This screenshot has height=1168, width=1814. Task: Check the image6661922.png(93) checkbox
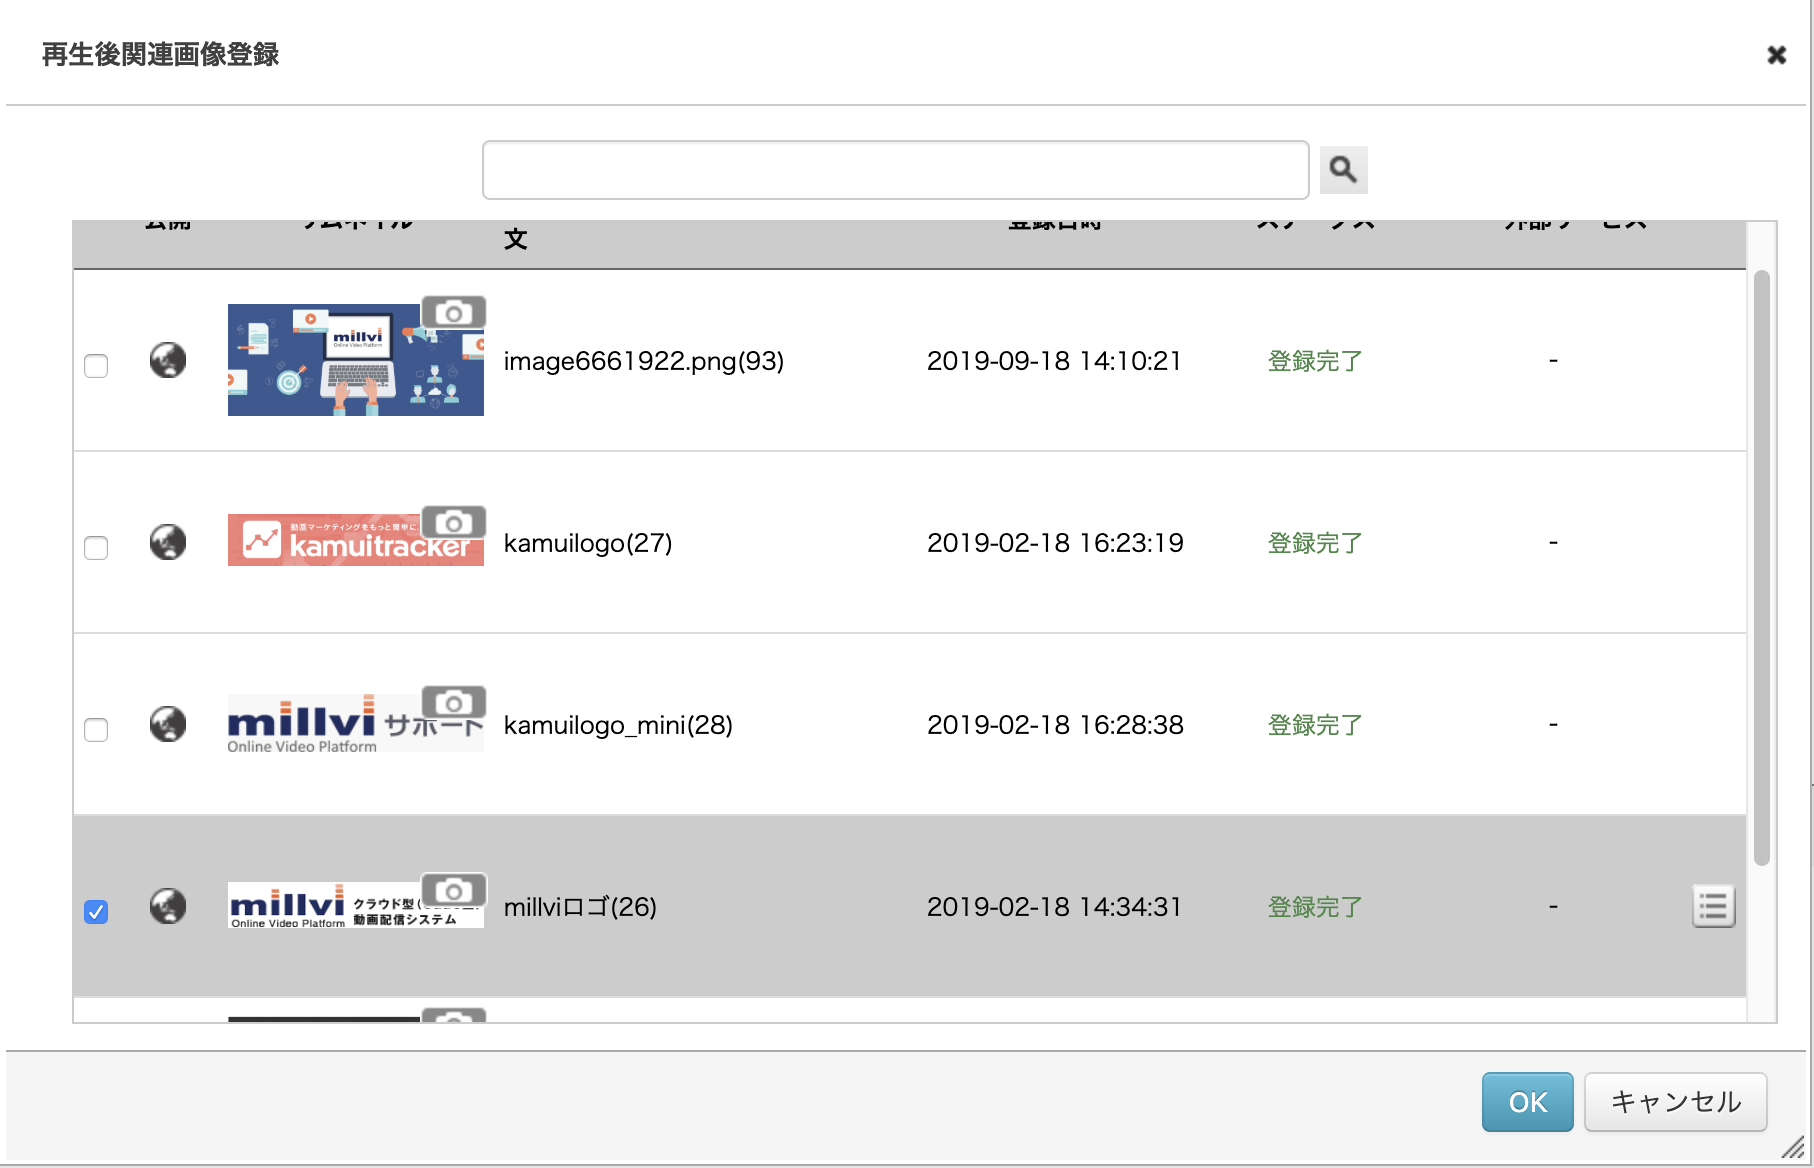[x=96, y=366]
